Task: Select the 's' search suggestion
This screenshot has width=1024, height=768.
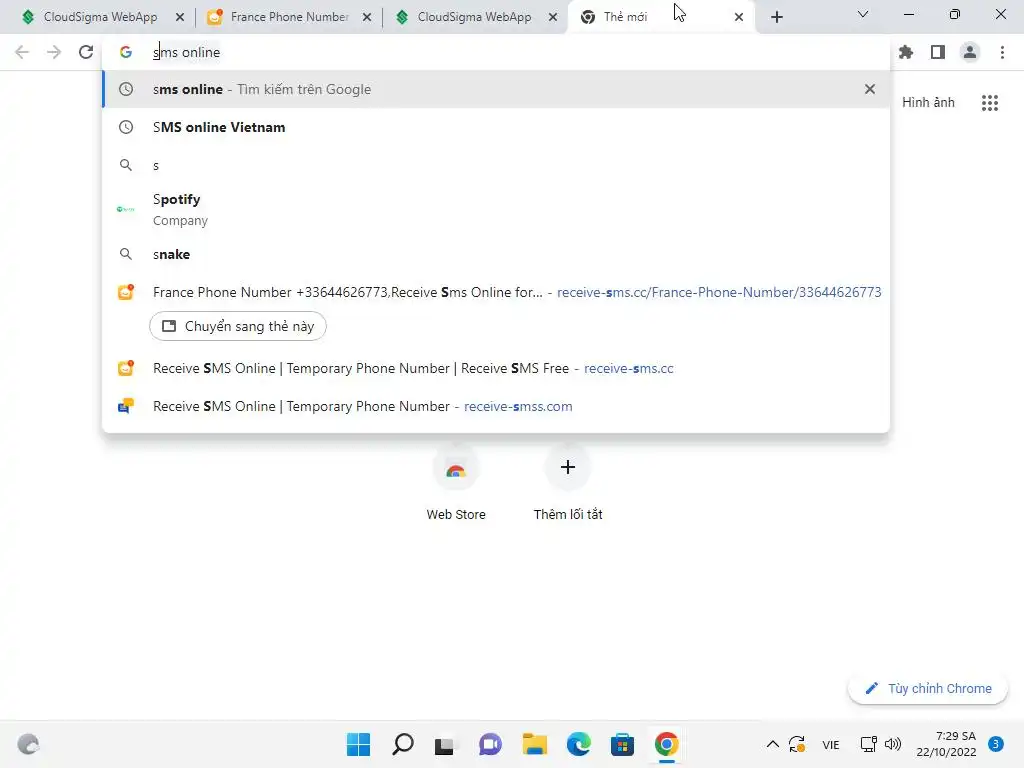Action: pos(496,165)
